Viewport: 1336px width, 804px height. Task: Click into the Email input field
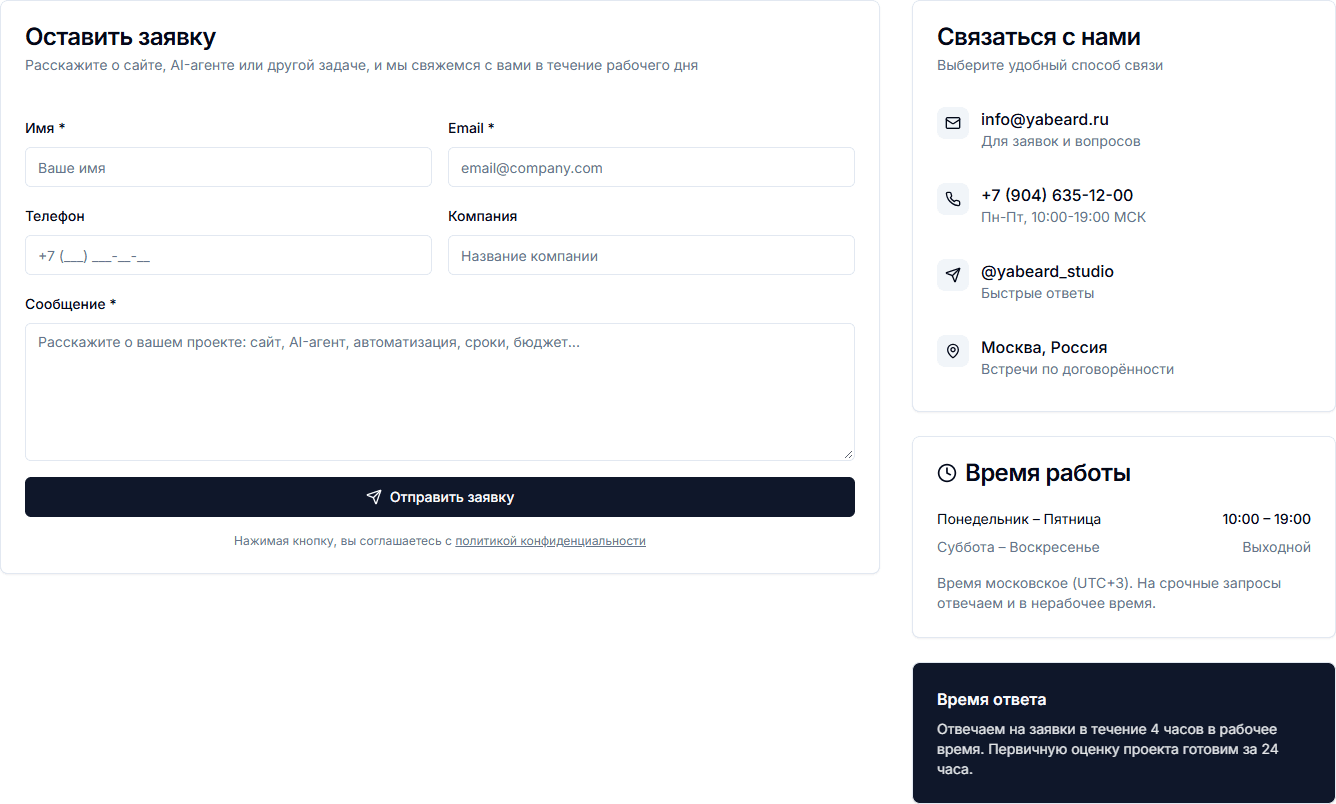[x=651, y=167]
